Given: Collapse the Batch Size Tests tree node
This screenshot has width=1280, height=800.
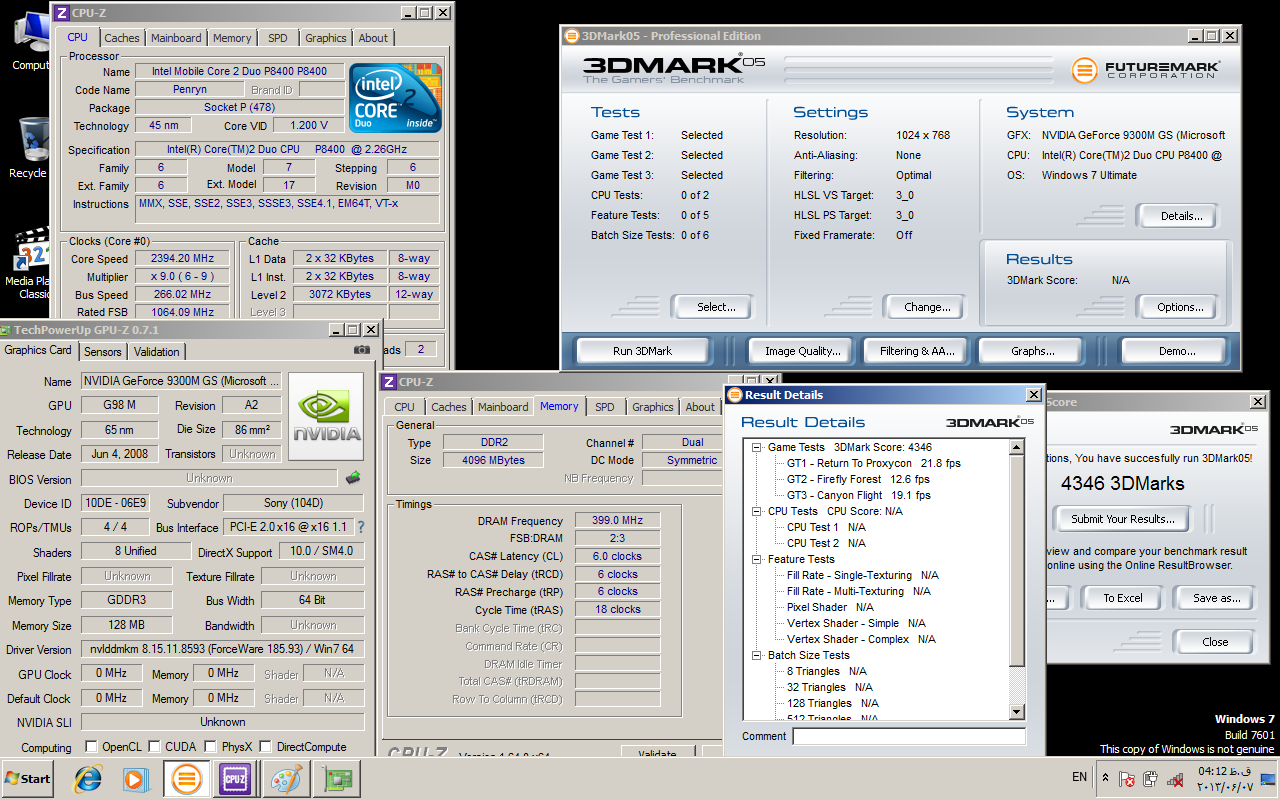Looking at the screenshot, I should (757, 655).
